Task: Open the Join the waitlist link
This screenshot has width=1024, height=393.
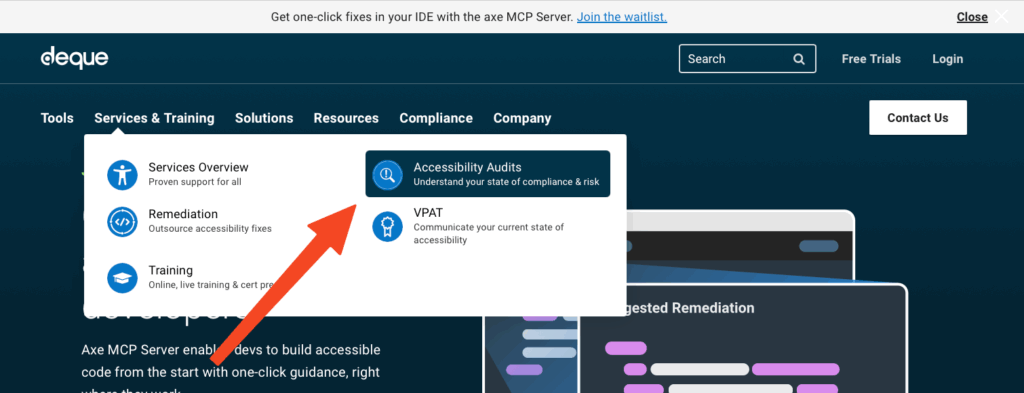Action: coord(622,17)
